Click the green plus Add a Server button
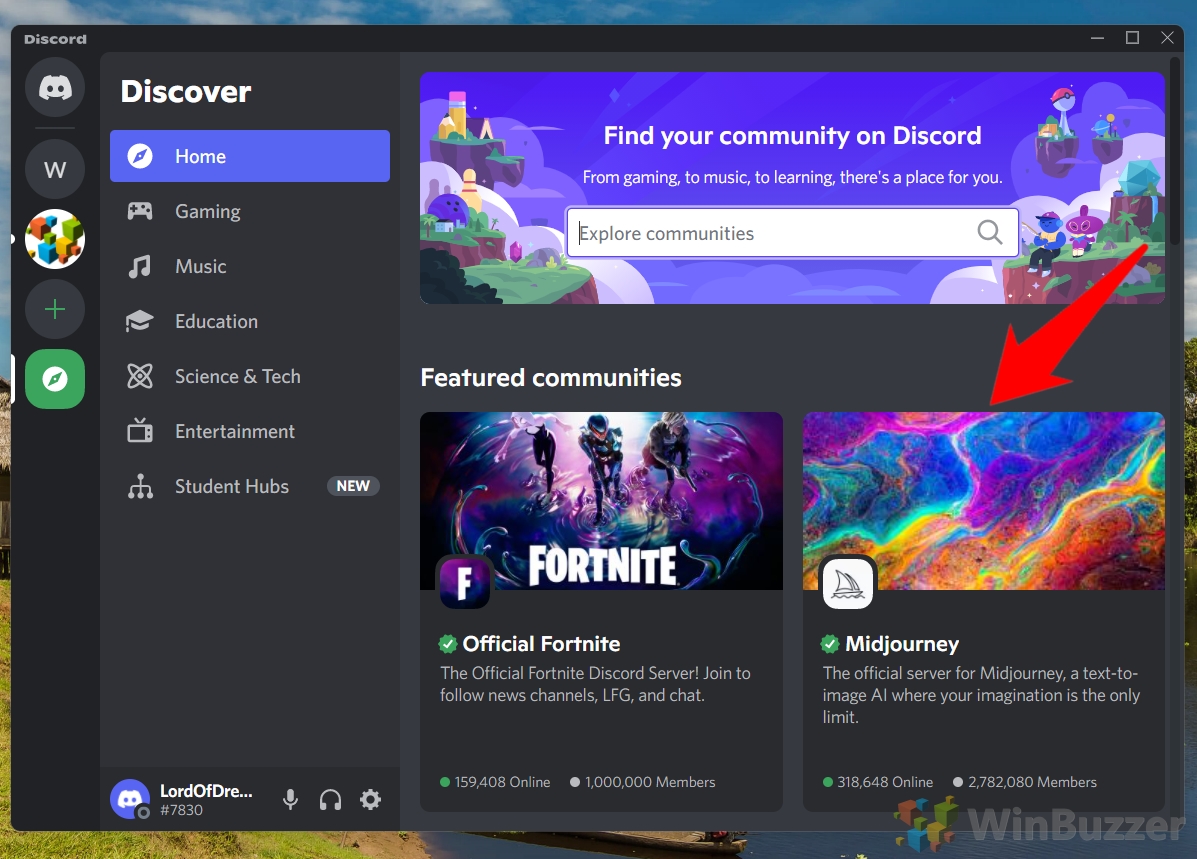 (55, 309)
